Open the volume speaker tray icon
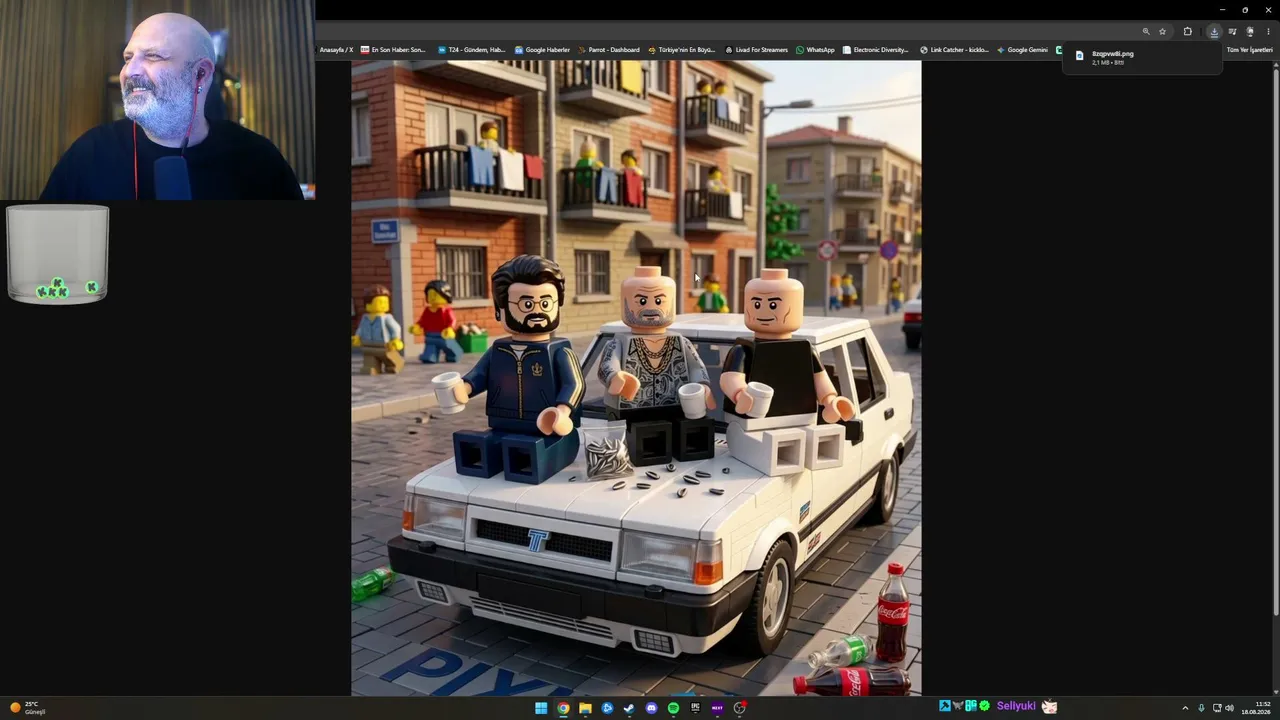Screen dimensions: 1280x720 tap(1230, 708)
